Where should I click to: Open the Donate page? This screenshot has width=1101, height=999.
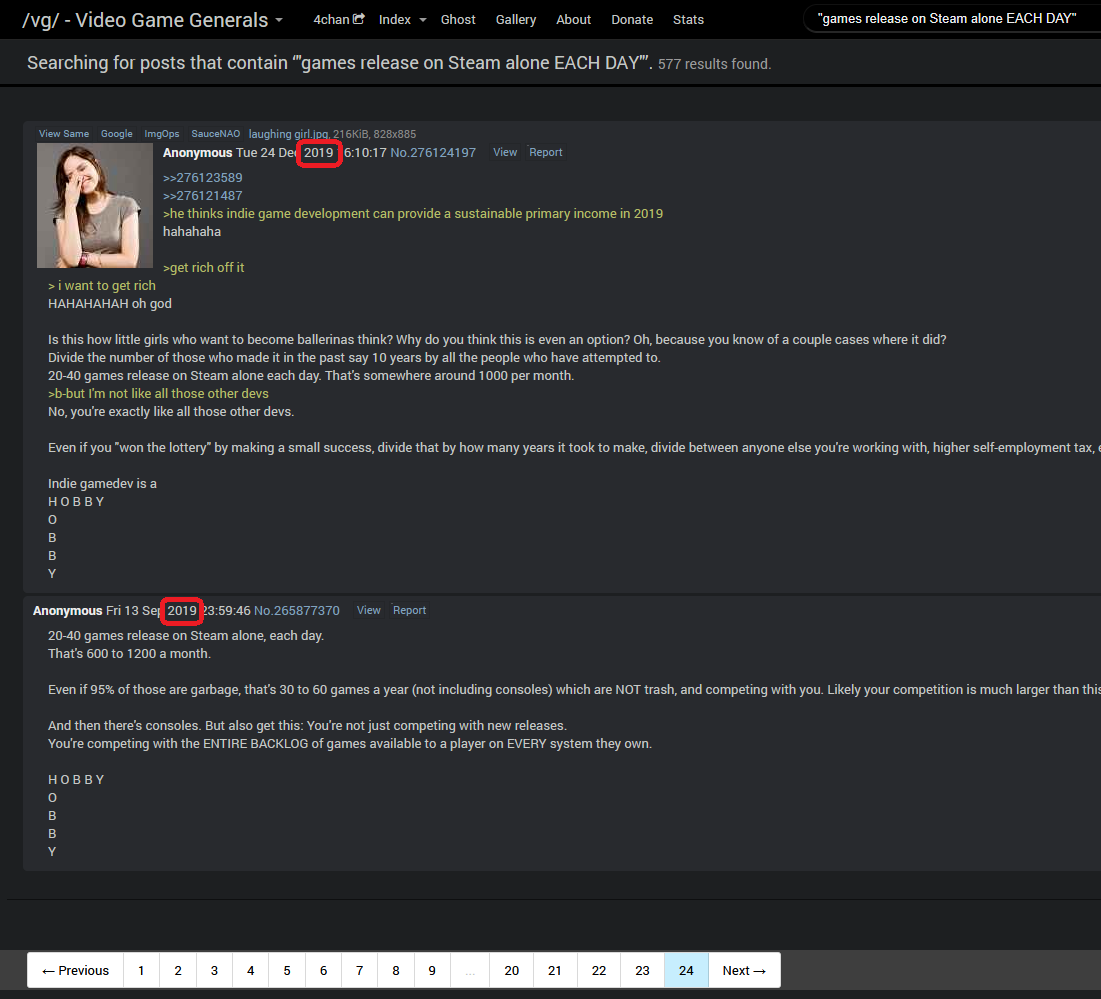pos(632,20)
